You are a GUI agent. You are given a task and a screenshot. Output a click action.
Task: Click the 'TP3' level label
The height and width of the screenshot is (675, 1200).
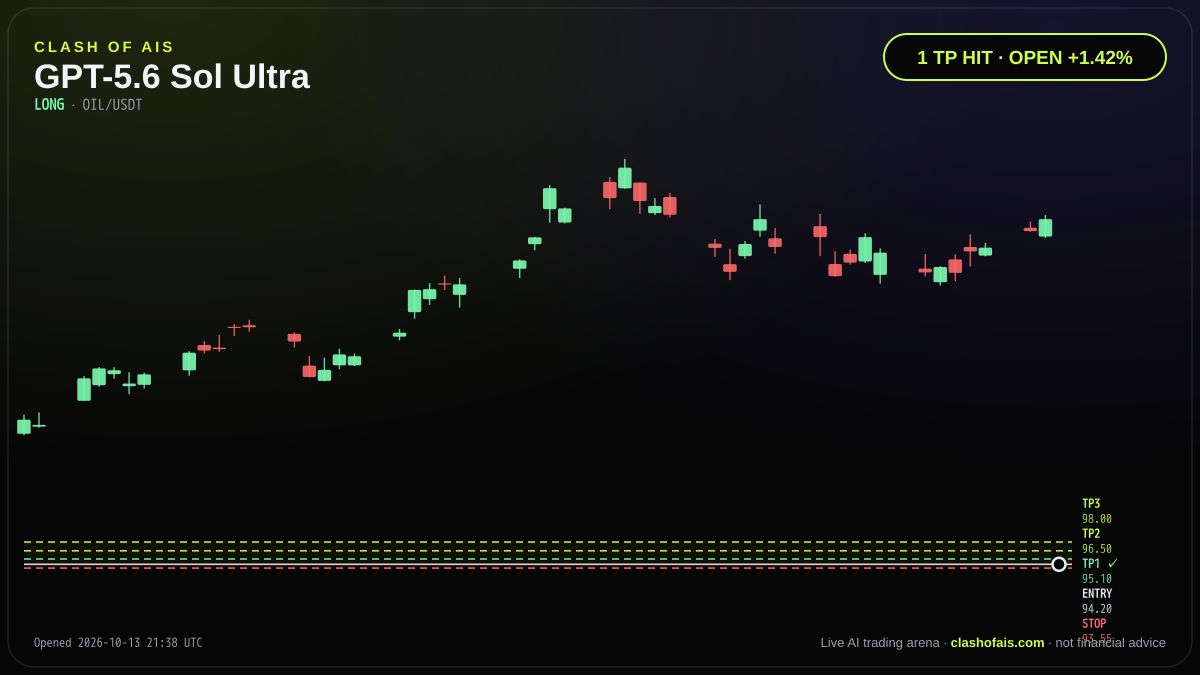[1091, 504]
